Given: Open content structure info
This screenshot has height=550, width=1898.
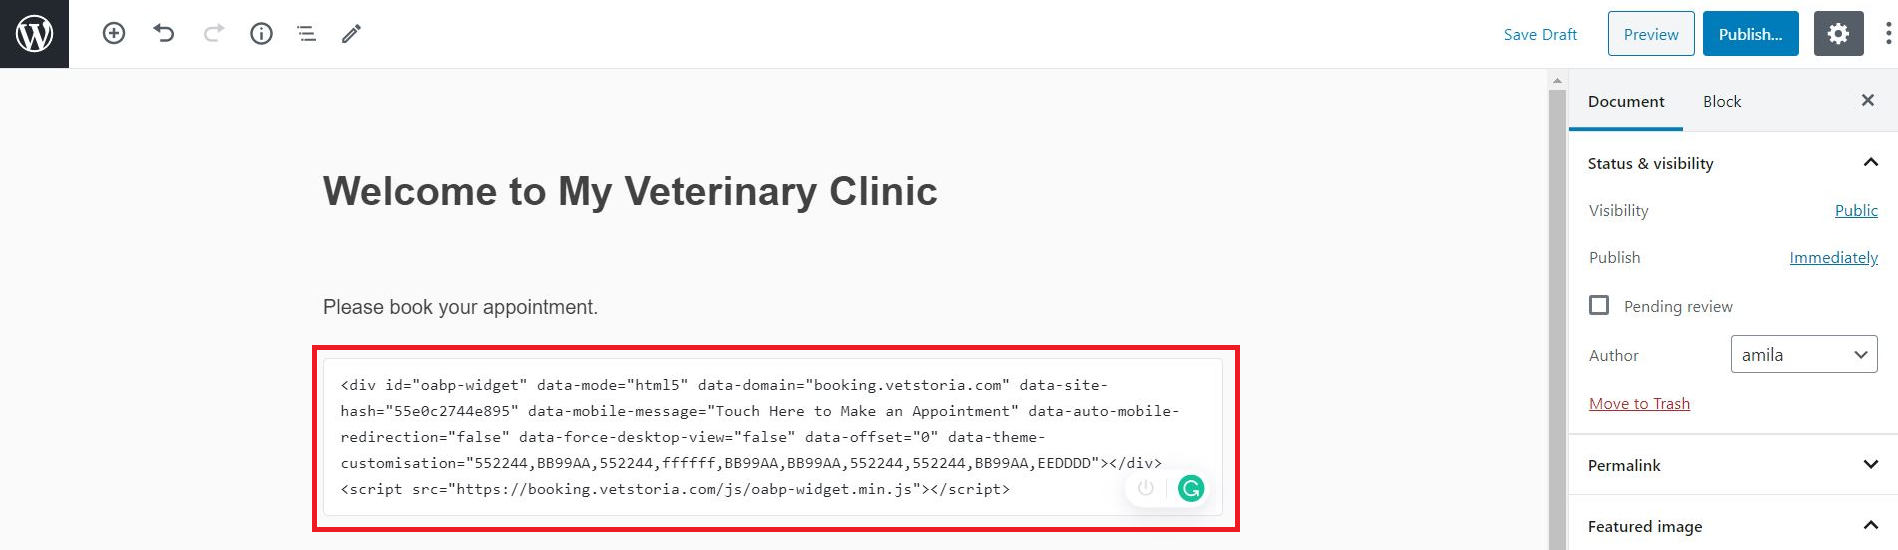Looking at the screenshot, I should coord(261,34).
